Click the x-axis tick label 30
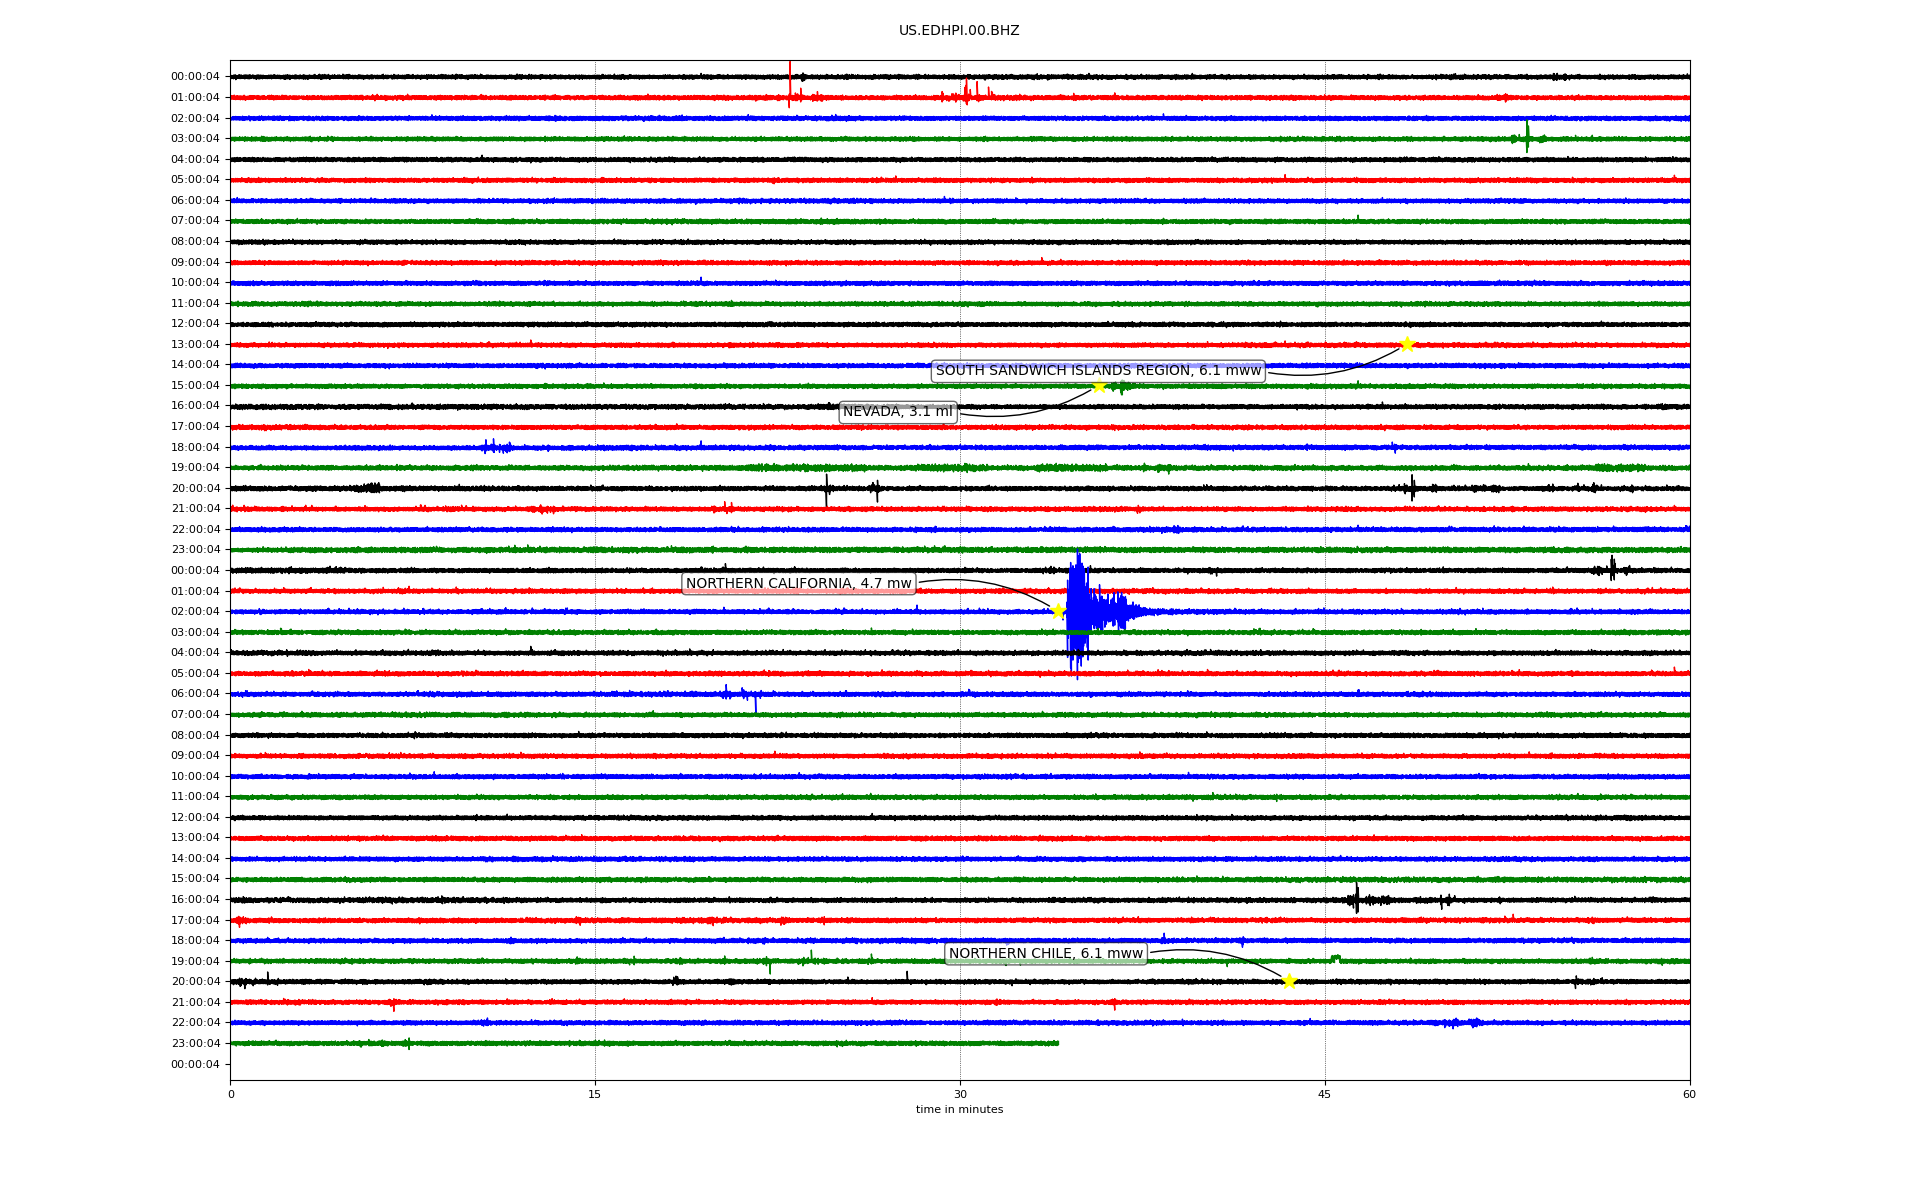The height and width of the screenshot is (1200, 1920). click(x=960, y=1094)
